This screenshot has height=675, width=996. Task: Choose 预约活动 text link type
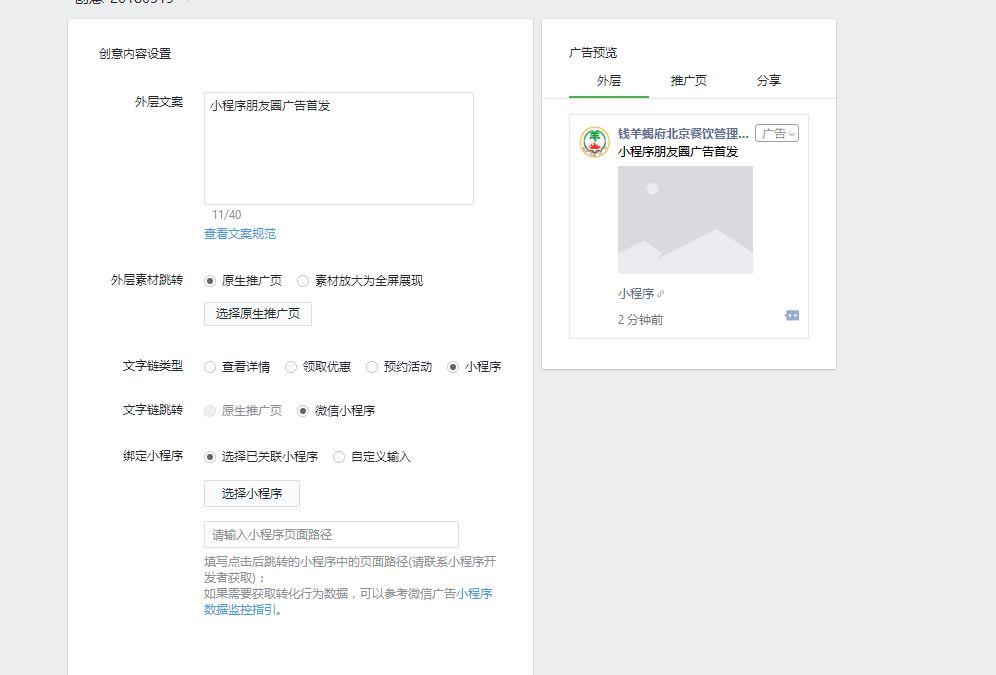tap(372, 367)
